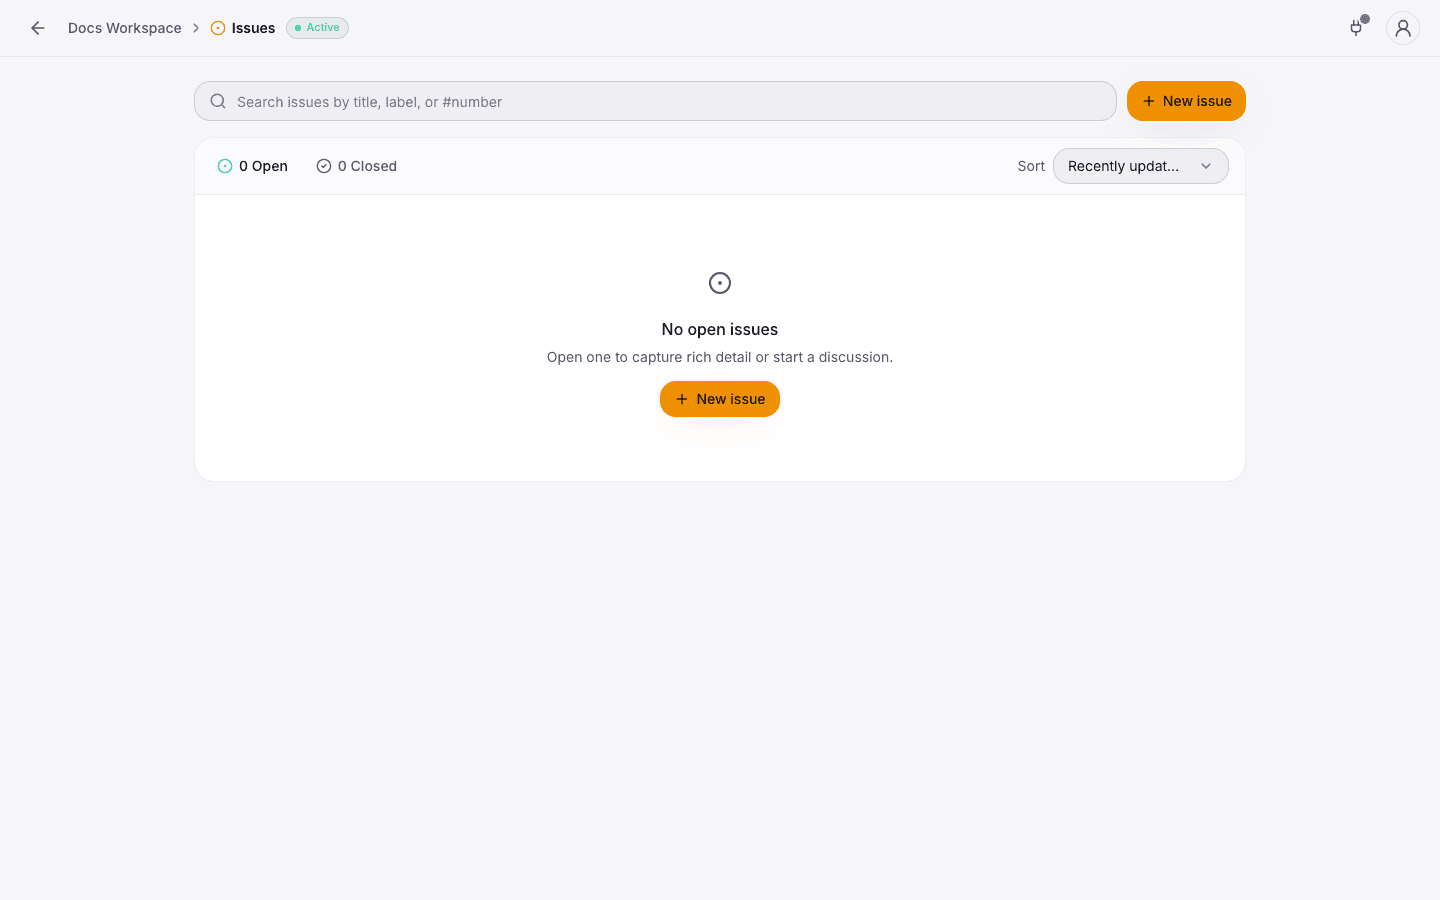1440x900 pixels.
Task: Open the user profile avatar icon
Action: click(x=1403, y=28)
